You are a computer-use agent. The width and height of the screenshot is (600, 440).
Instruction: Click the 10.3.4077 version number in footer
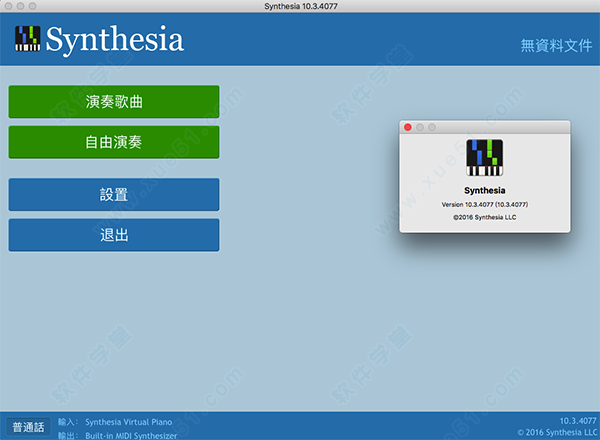point(578,421)
